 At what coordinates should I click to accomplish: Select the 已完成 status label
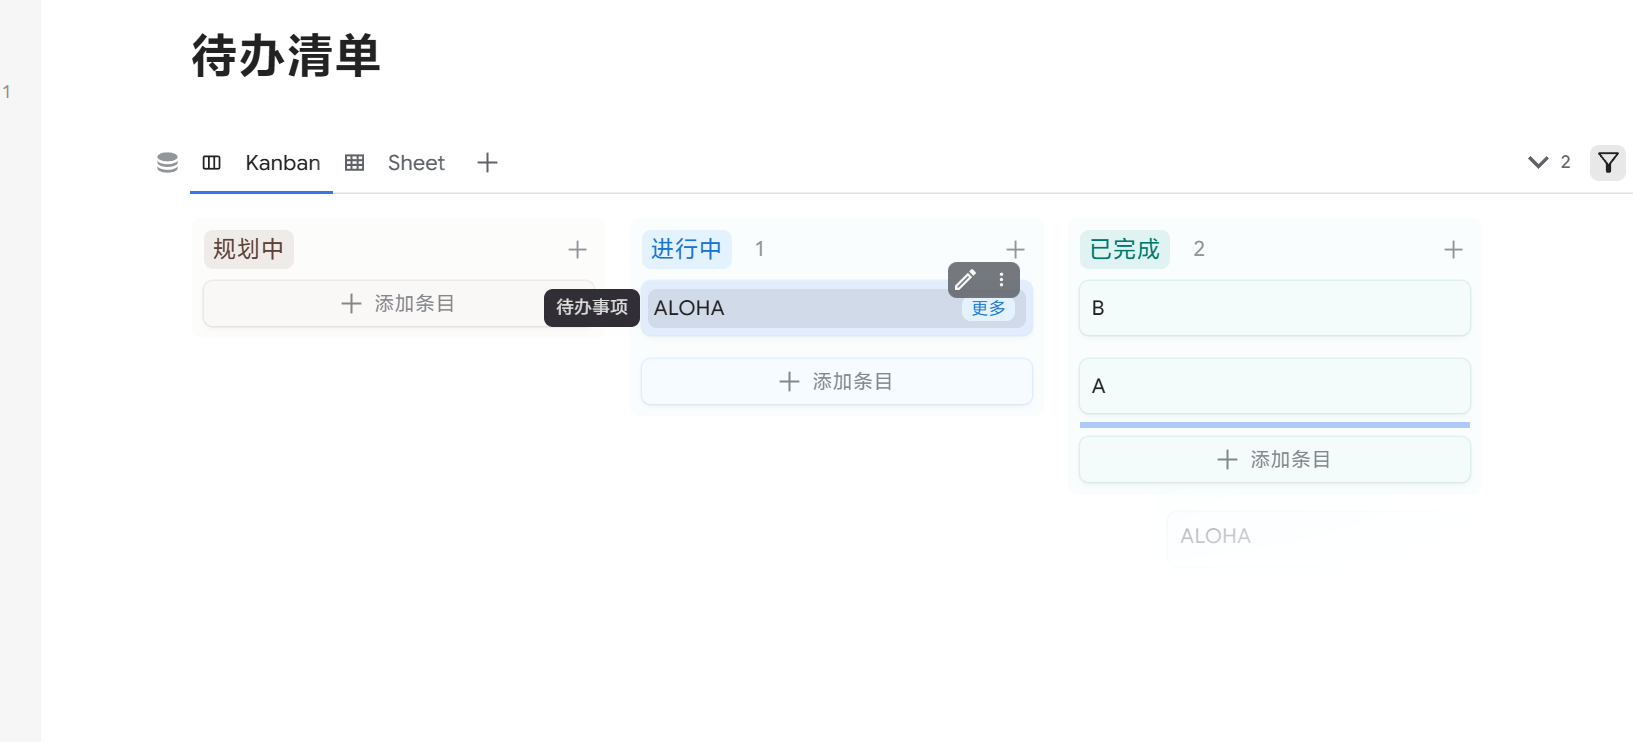1124,250
